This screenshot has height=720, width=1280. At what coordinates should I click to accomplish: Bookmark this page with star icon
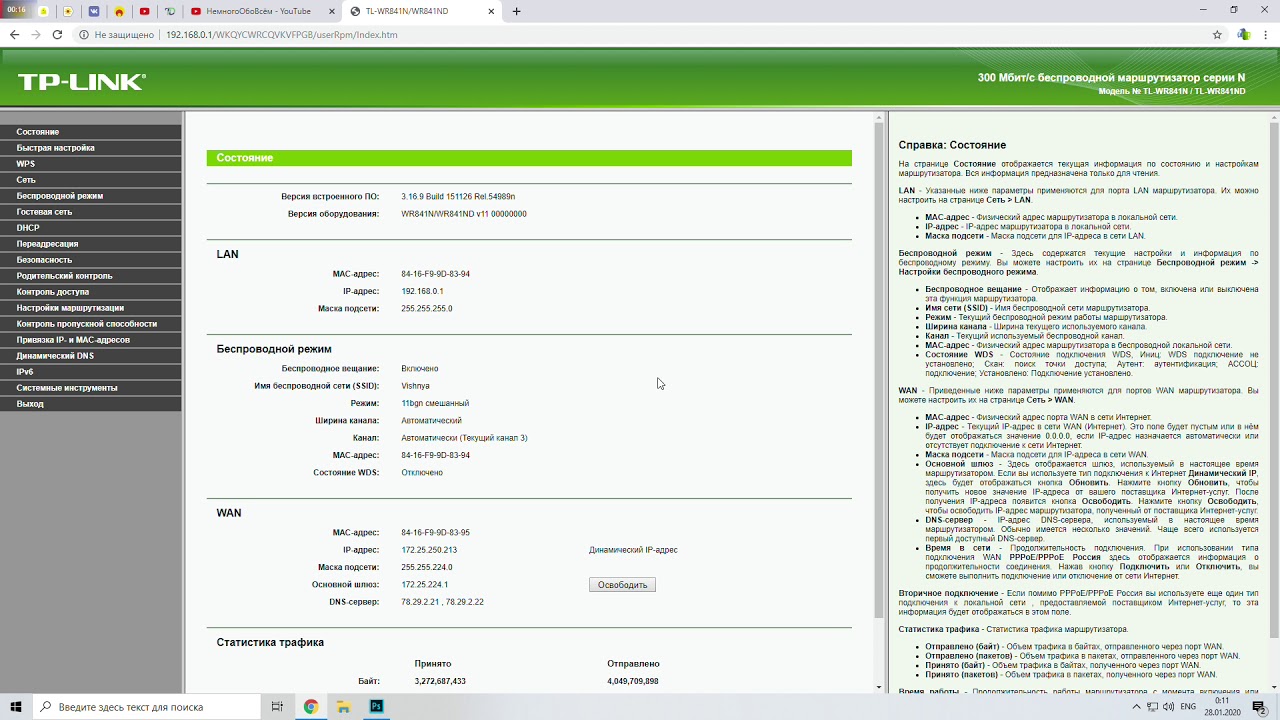pos(1217,34)
